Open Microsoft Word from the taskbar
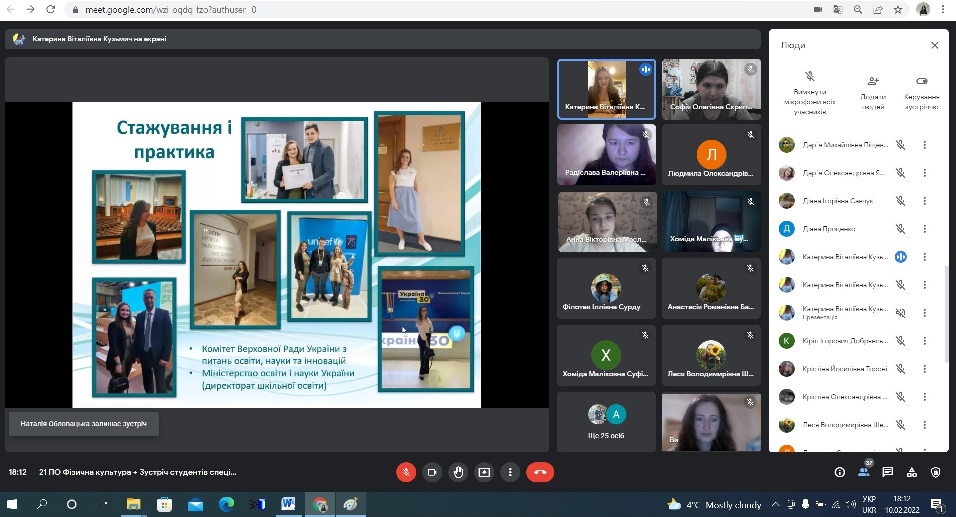This screenshot has height=517, width=956. point(289,504)
